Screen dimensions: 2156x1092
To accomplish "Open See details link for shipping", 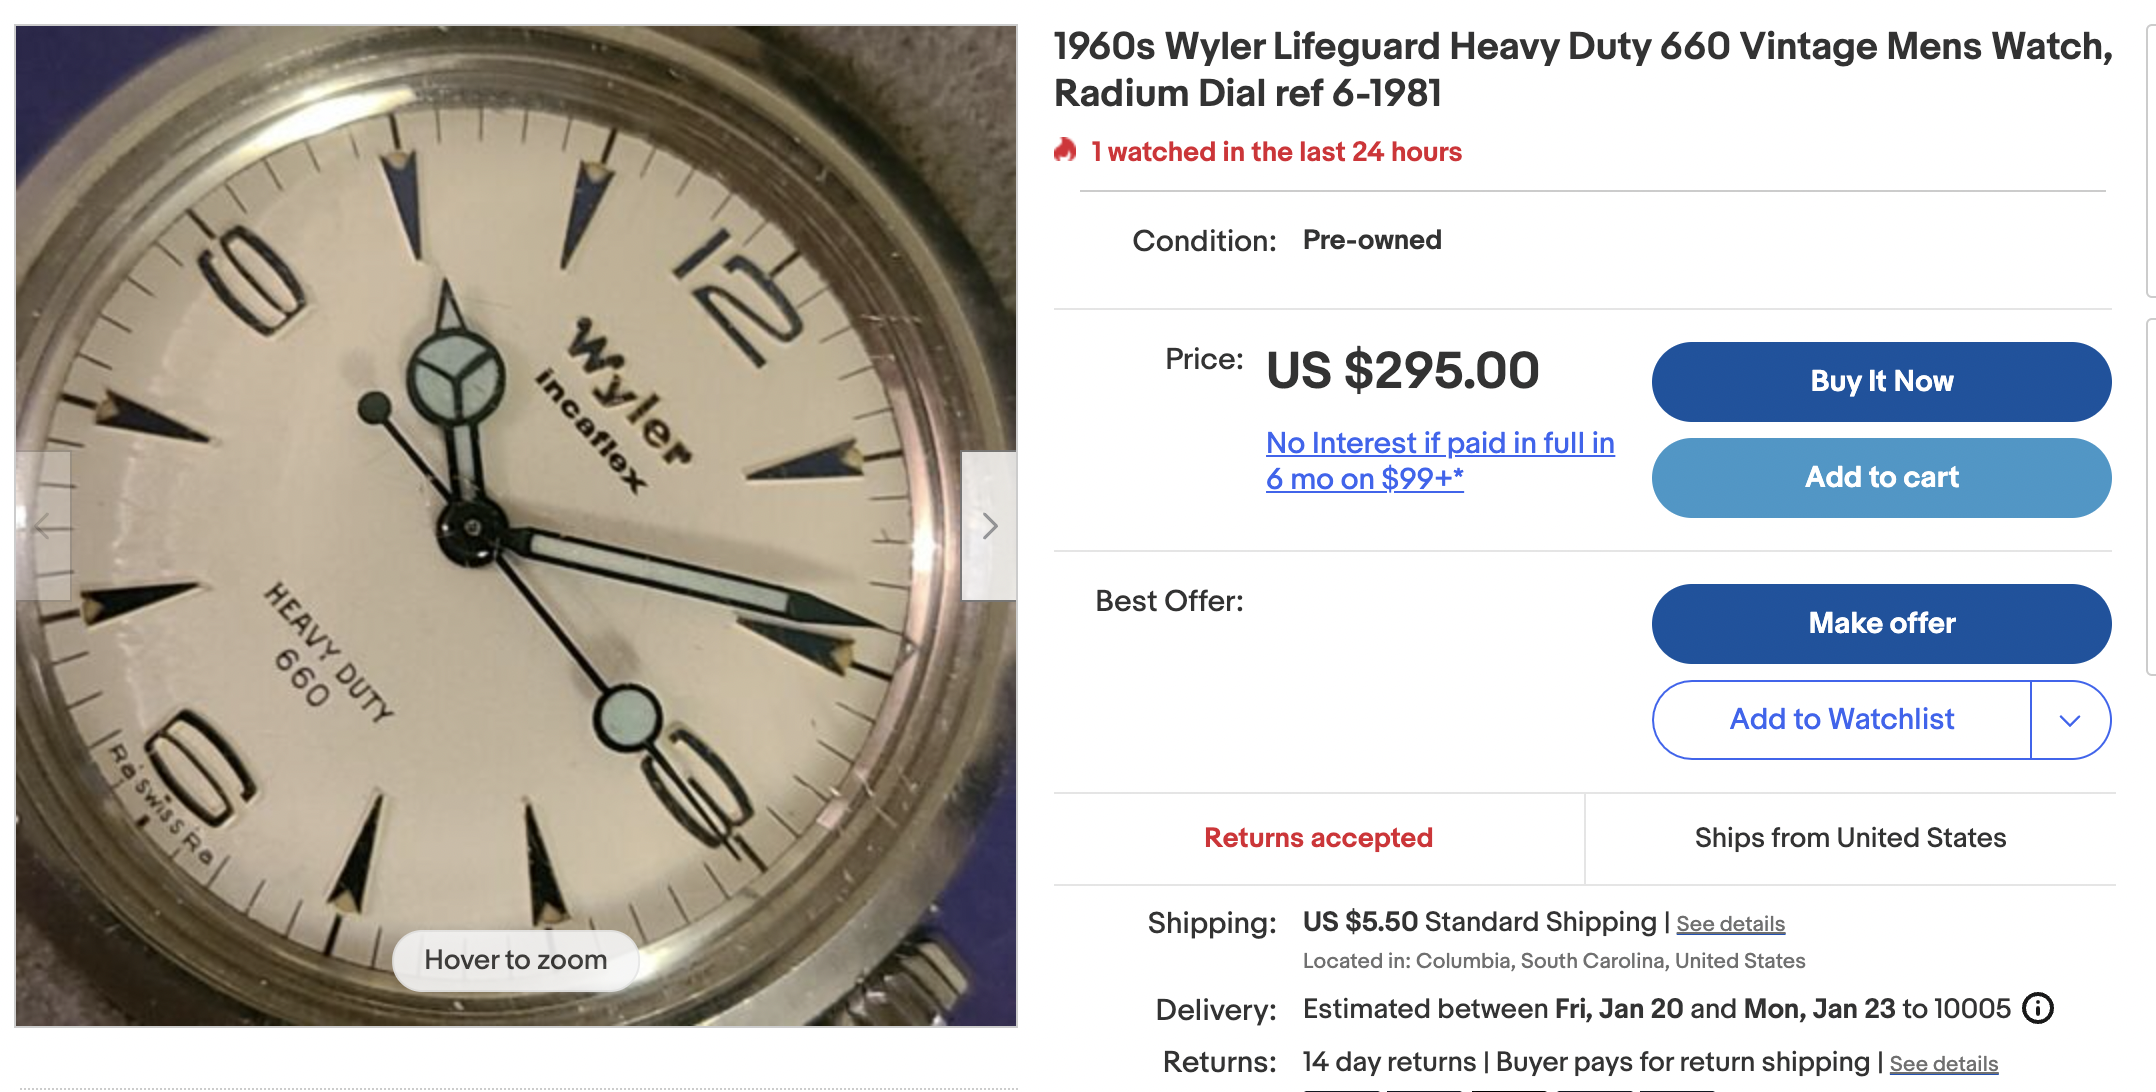I will tap(1730, 924).
